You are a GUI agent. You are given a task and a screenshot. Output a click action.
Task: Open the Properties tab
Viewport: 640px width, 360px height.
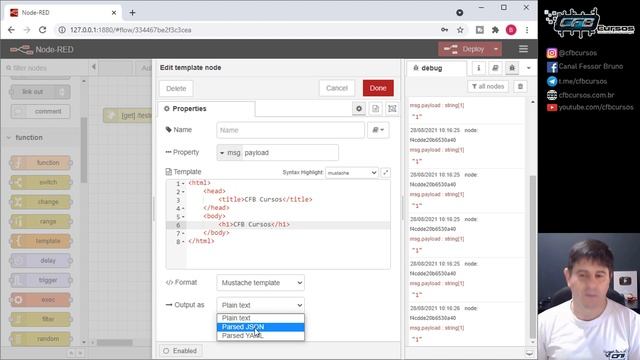(207, 109)
